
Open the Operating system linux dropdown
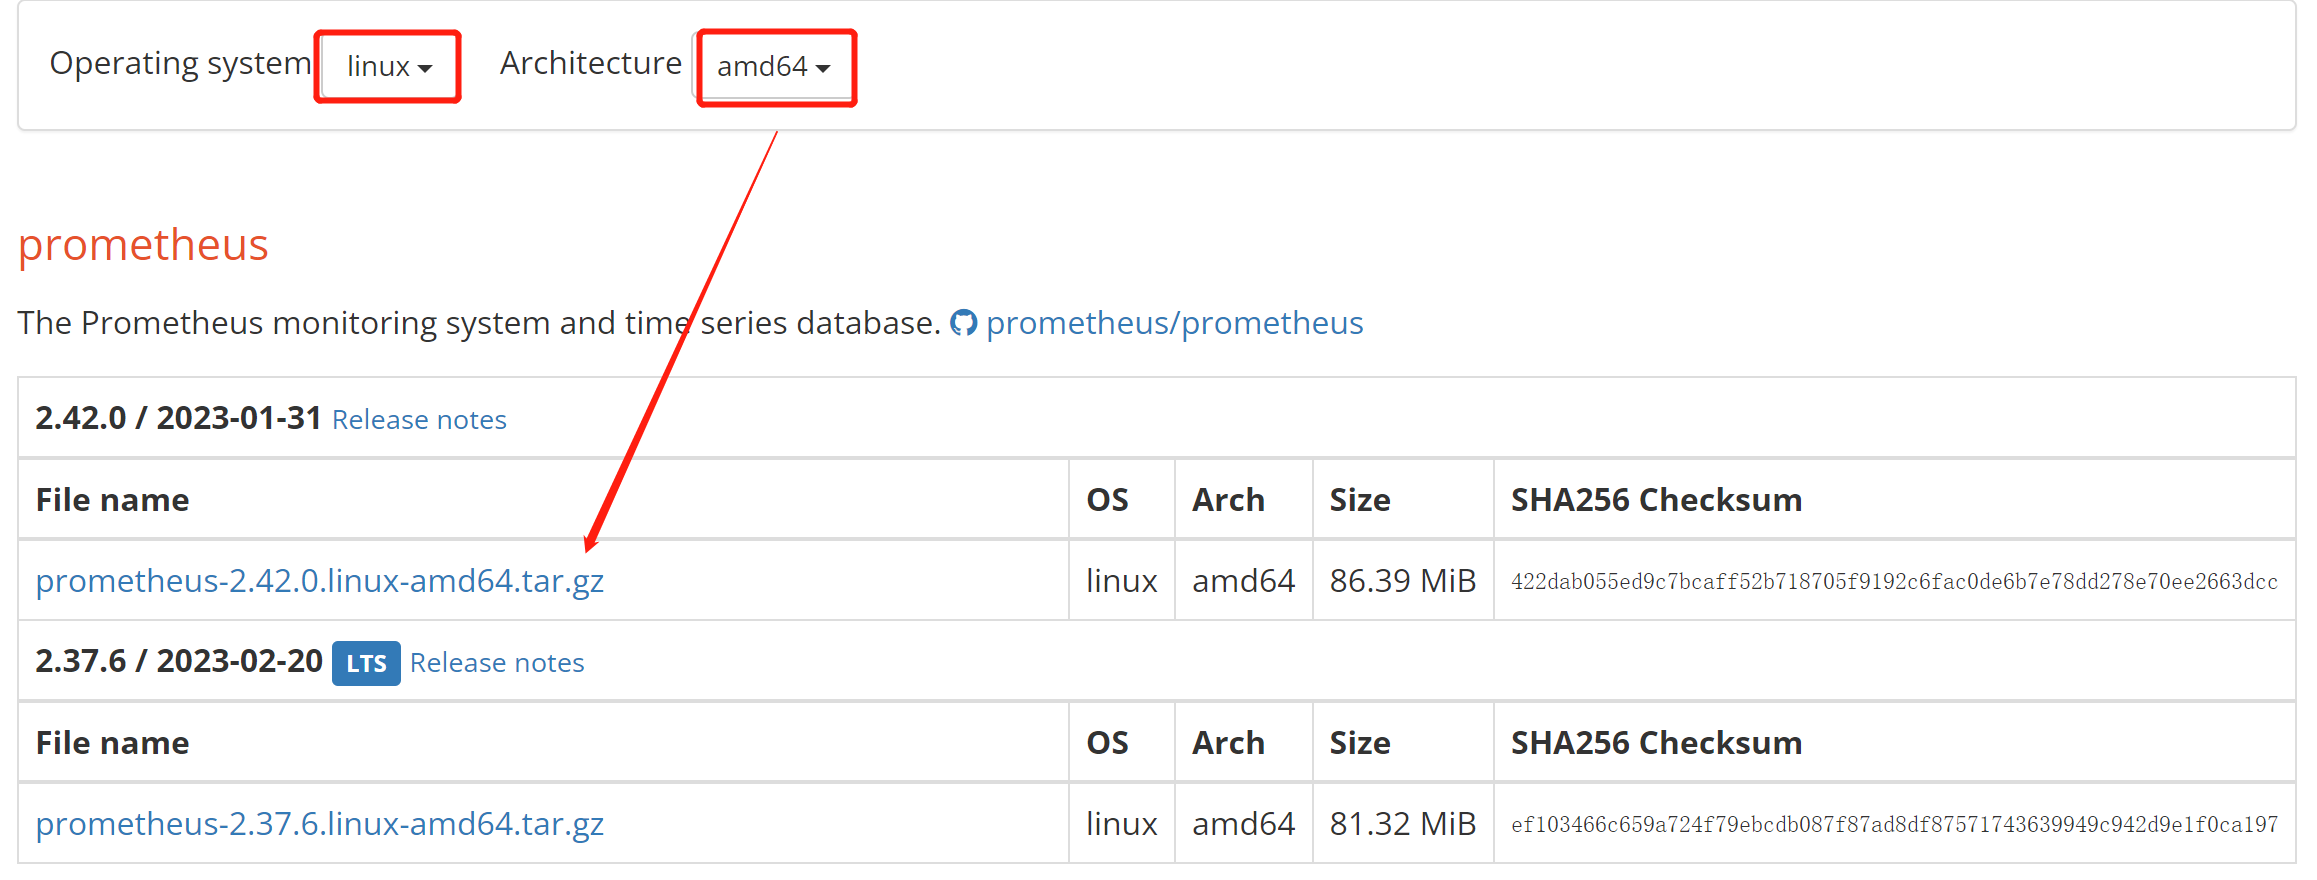[388, 66]
